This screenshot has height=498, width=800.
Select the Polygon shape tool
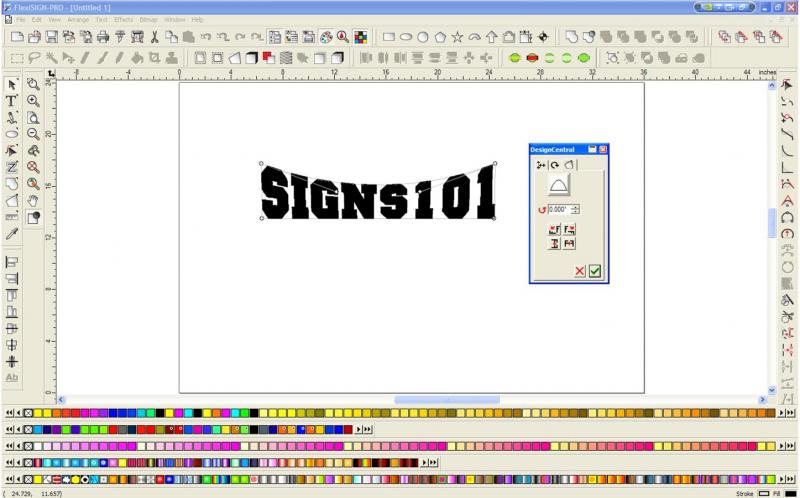[x=440, y=37]
